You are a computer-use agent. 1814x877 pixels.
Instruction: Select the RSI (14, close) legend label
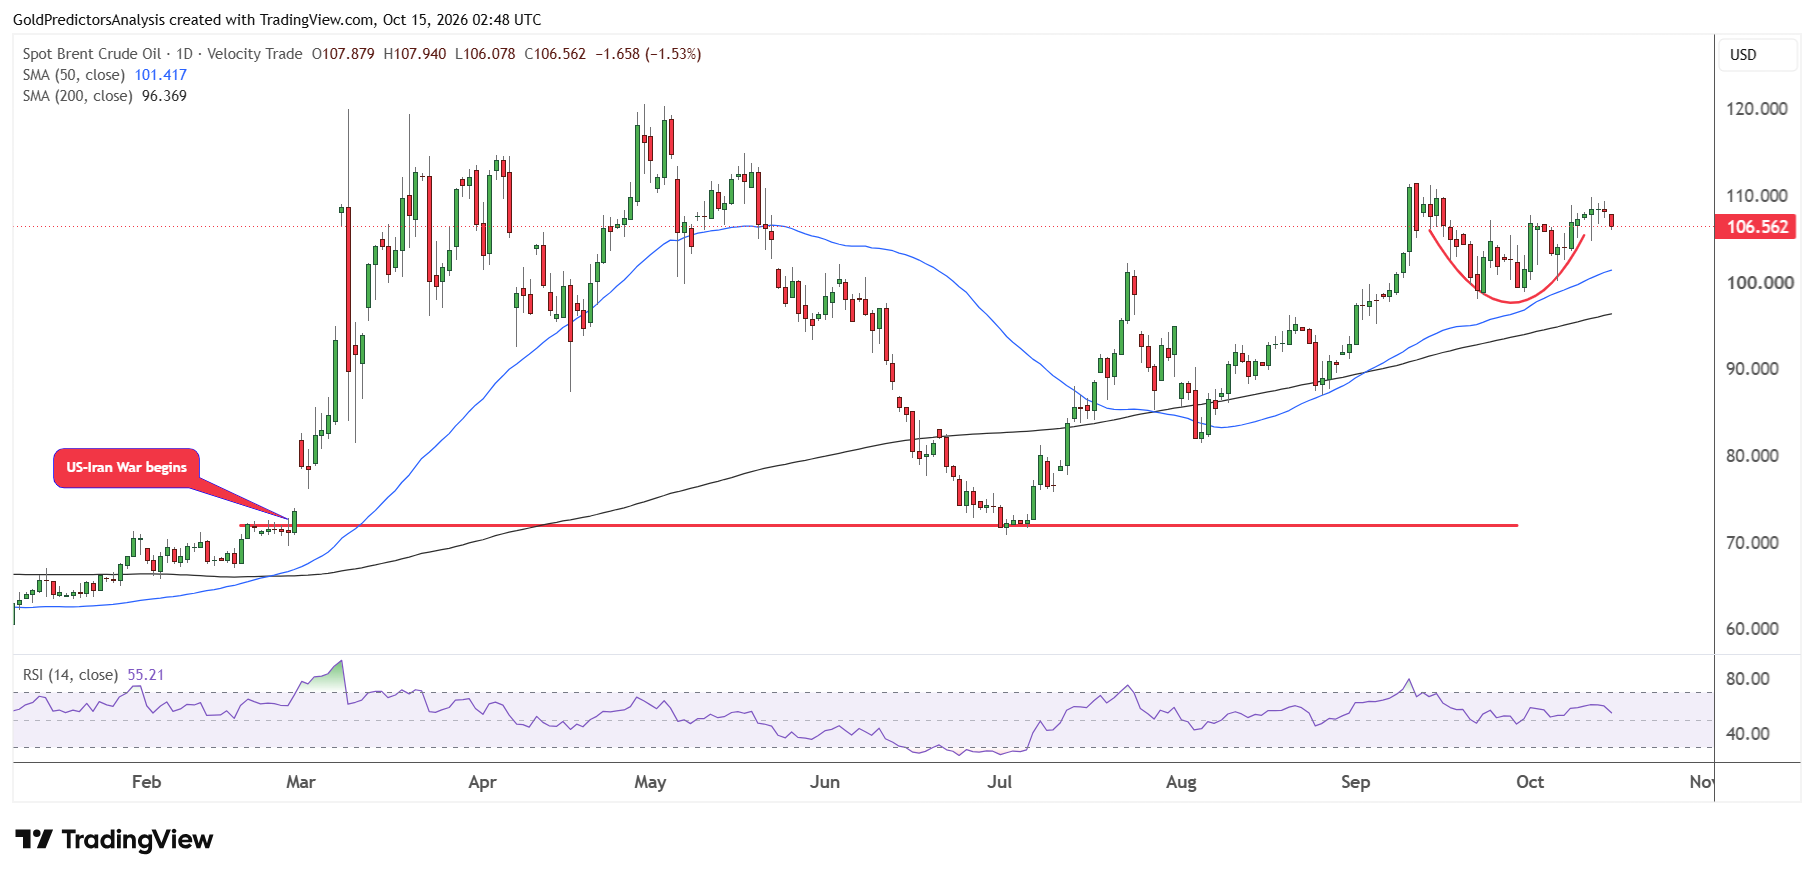[x=70, y=675]
